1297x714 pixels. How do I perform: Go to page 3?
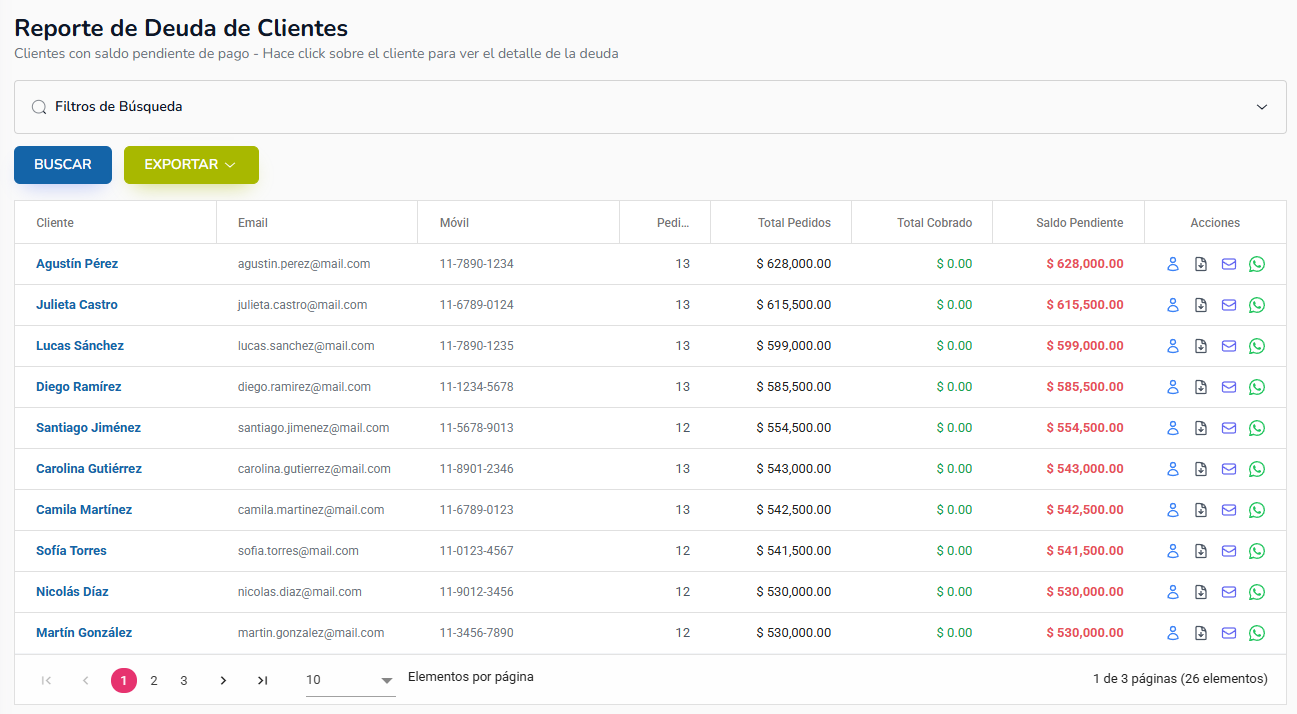184,681
